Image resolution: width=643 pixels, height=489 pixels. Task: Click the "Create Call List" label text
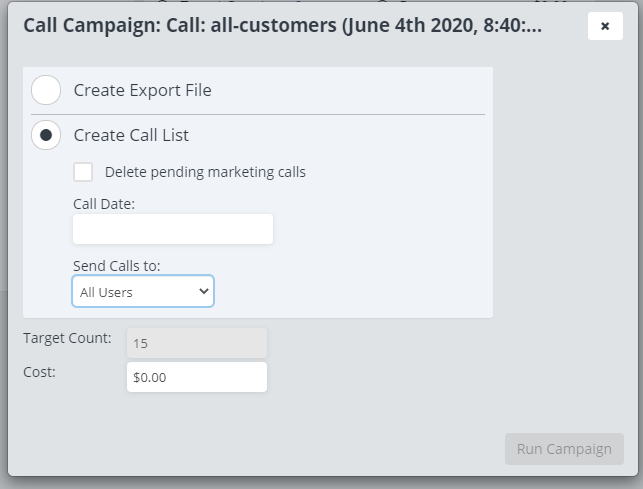(x=131, y=135)
